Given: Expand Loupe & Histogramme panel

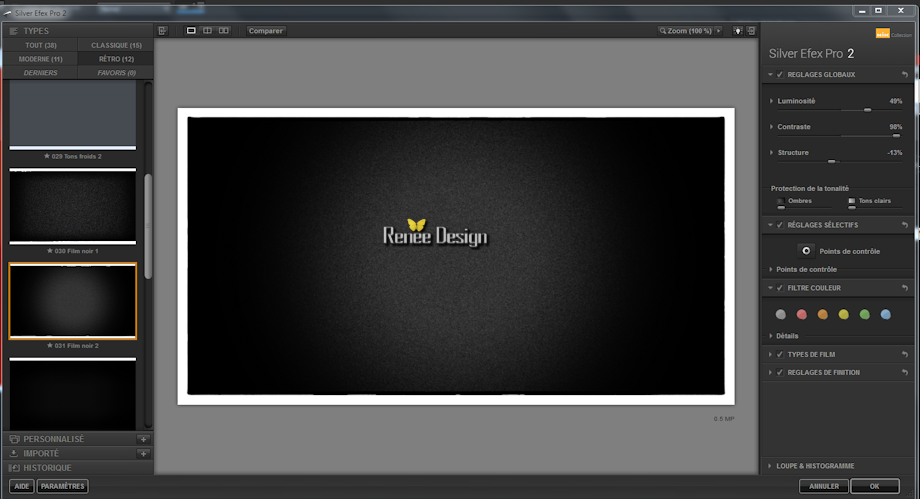Looking at the screenshot, I should 770,466.
